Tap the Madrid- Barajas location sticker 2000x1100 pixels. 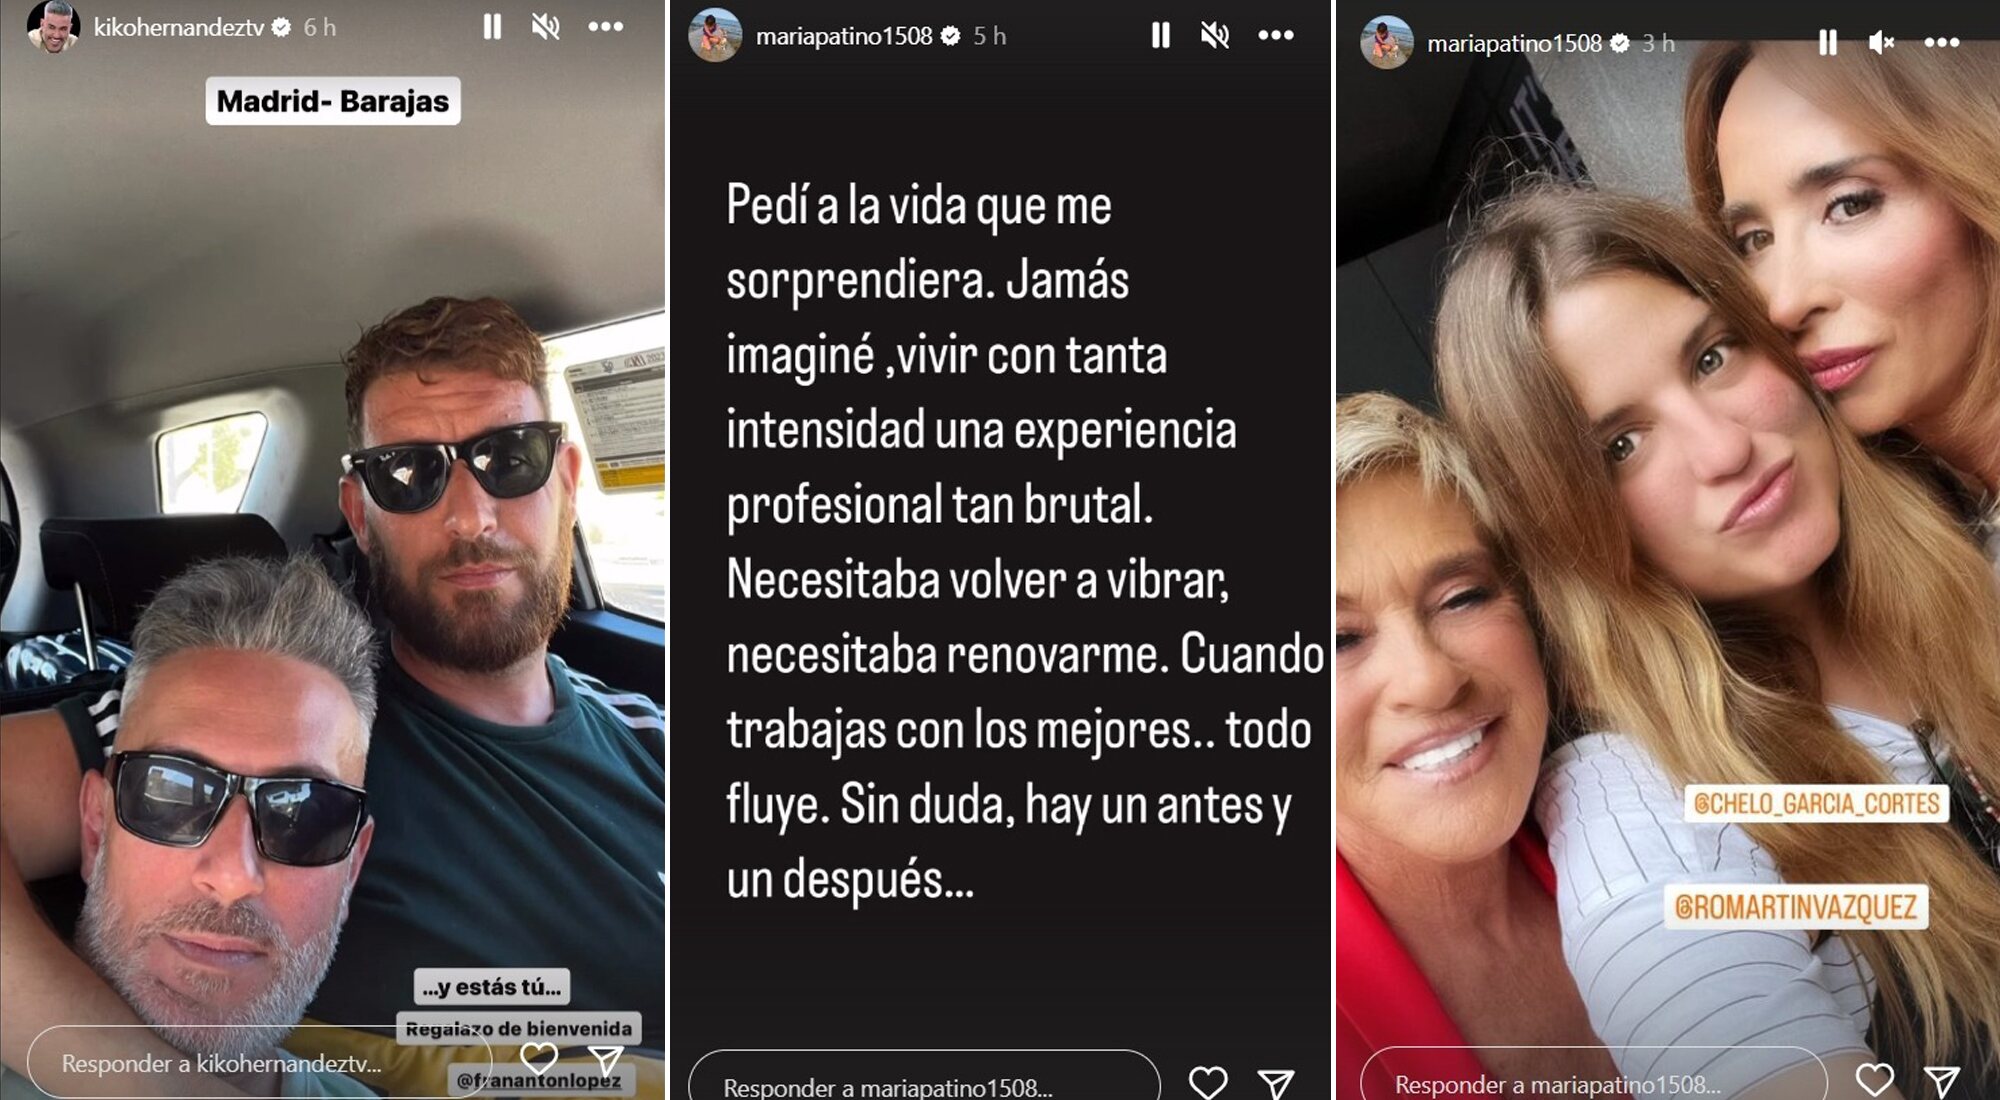click(333, 101)
